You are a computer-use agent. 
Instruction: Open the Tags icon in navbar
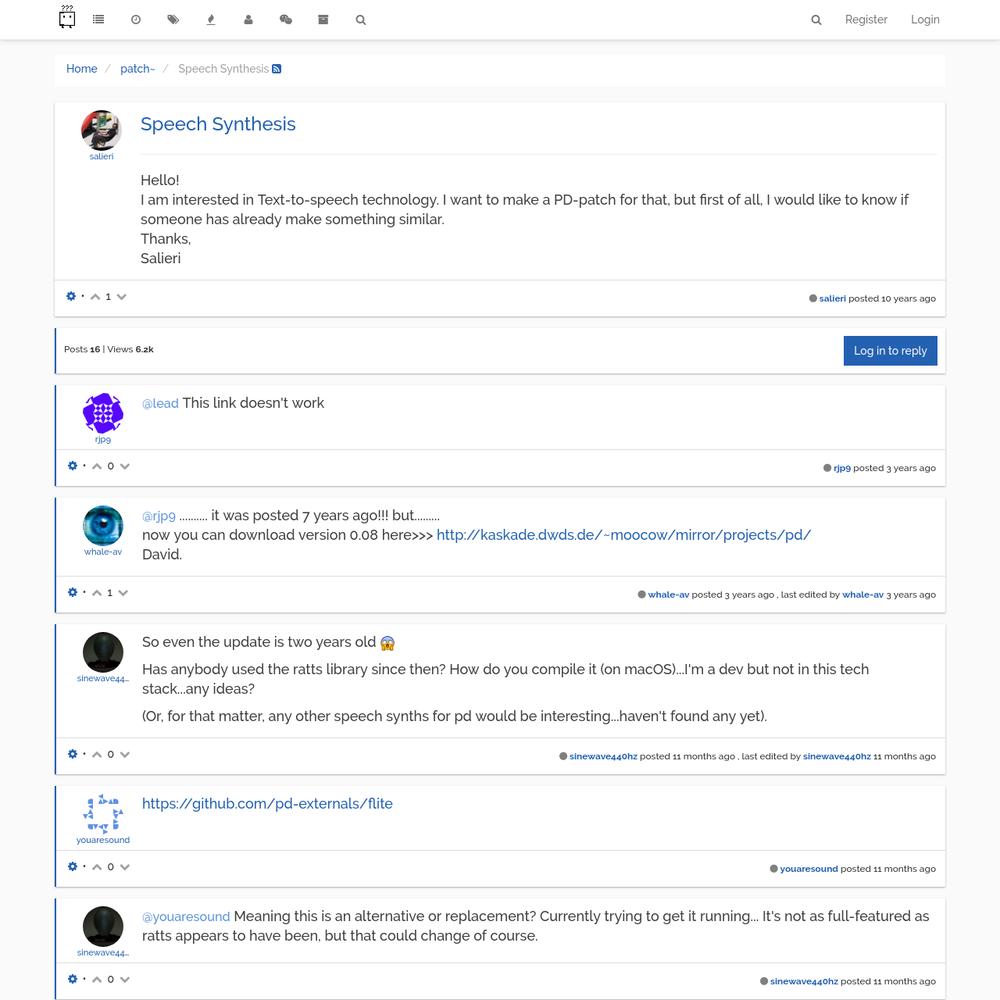pyautogui.click(x=173, y=19)
